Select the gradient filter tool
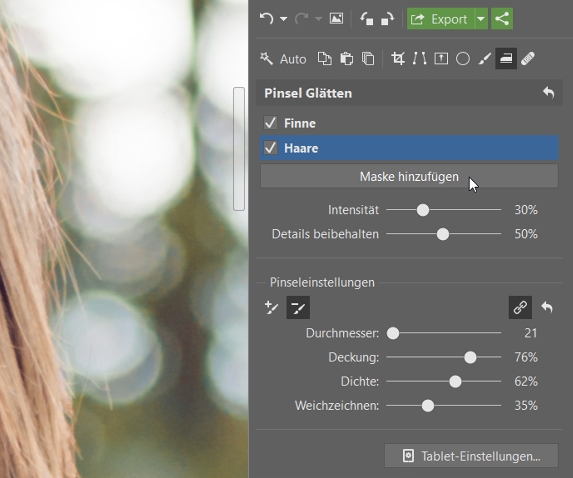 point(441,58)
